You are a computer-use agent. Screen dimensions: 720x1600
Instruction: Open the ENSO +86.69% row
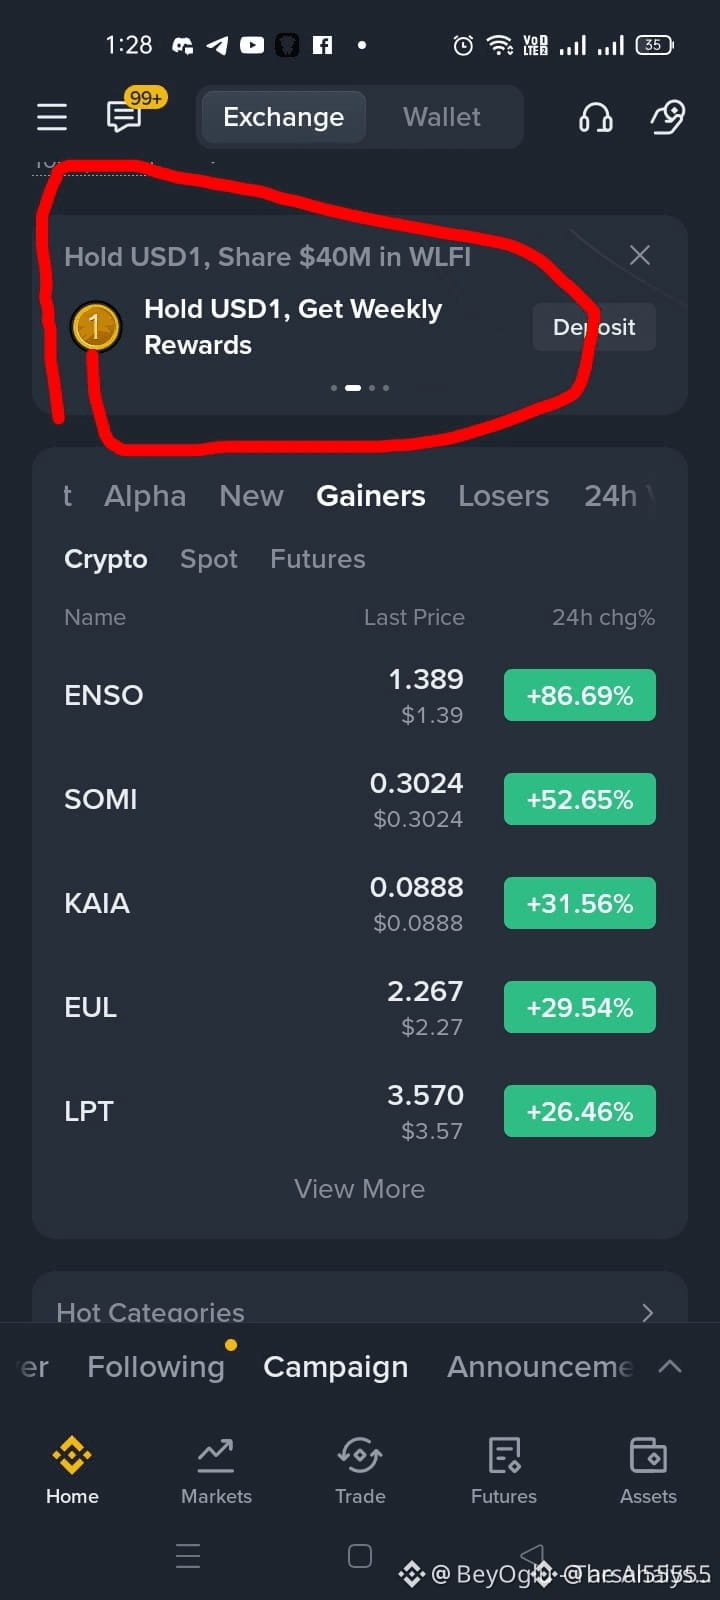[360, 695]
